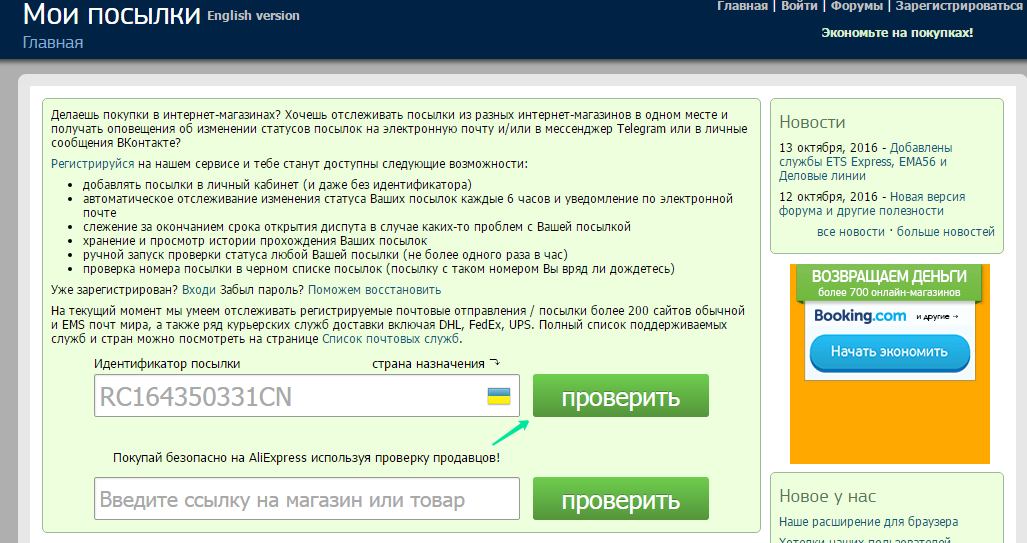Open the все новости link
The height and width of the screenshot is (543, 1027).
[x=850, y=232]
